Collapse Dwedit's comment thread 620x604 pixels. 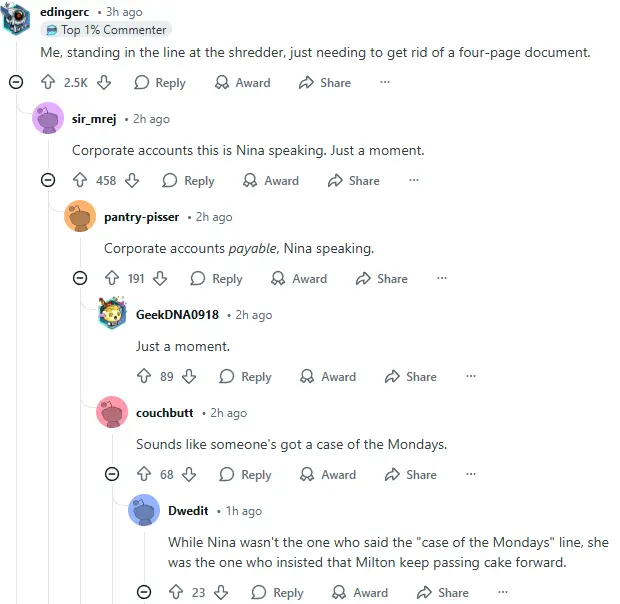[x=144, y=592]
